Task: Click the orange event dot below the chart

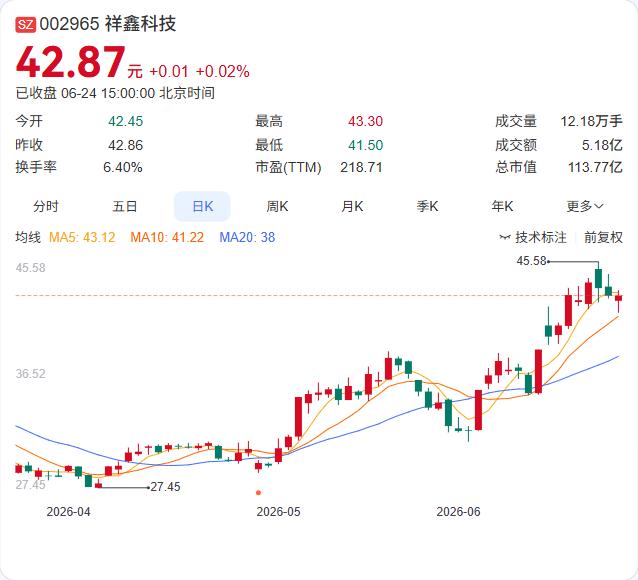Action: point(258,493)
